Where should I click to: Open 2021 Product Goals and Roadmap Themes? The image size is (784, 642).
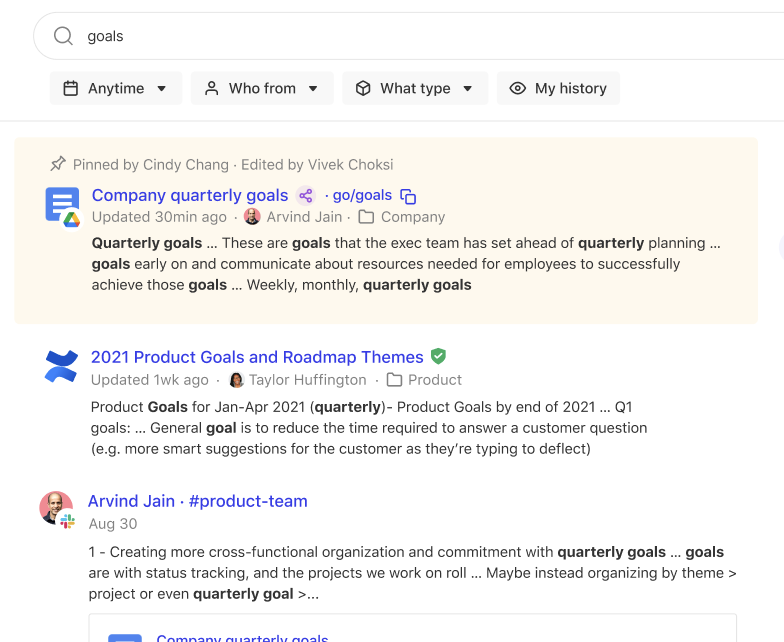pyautogui.click(x=257, y=357)
